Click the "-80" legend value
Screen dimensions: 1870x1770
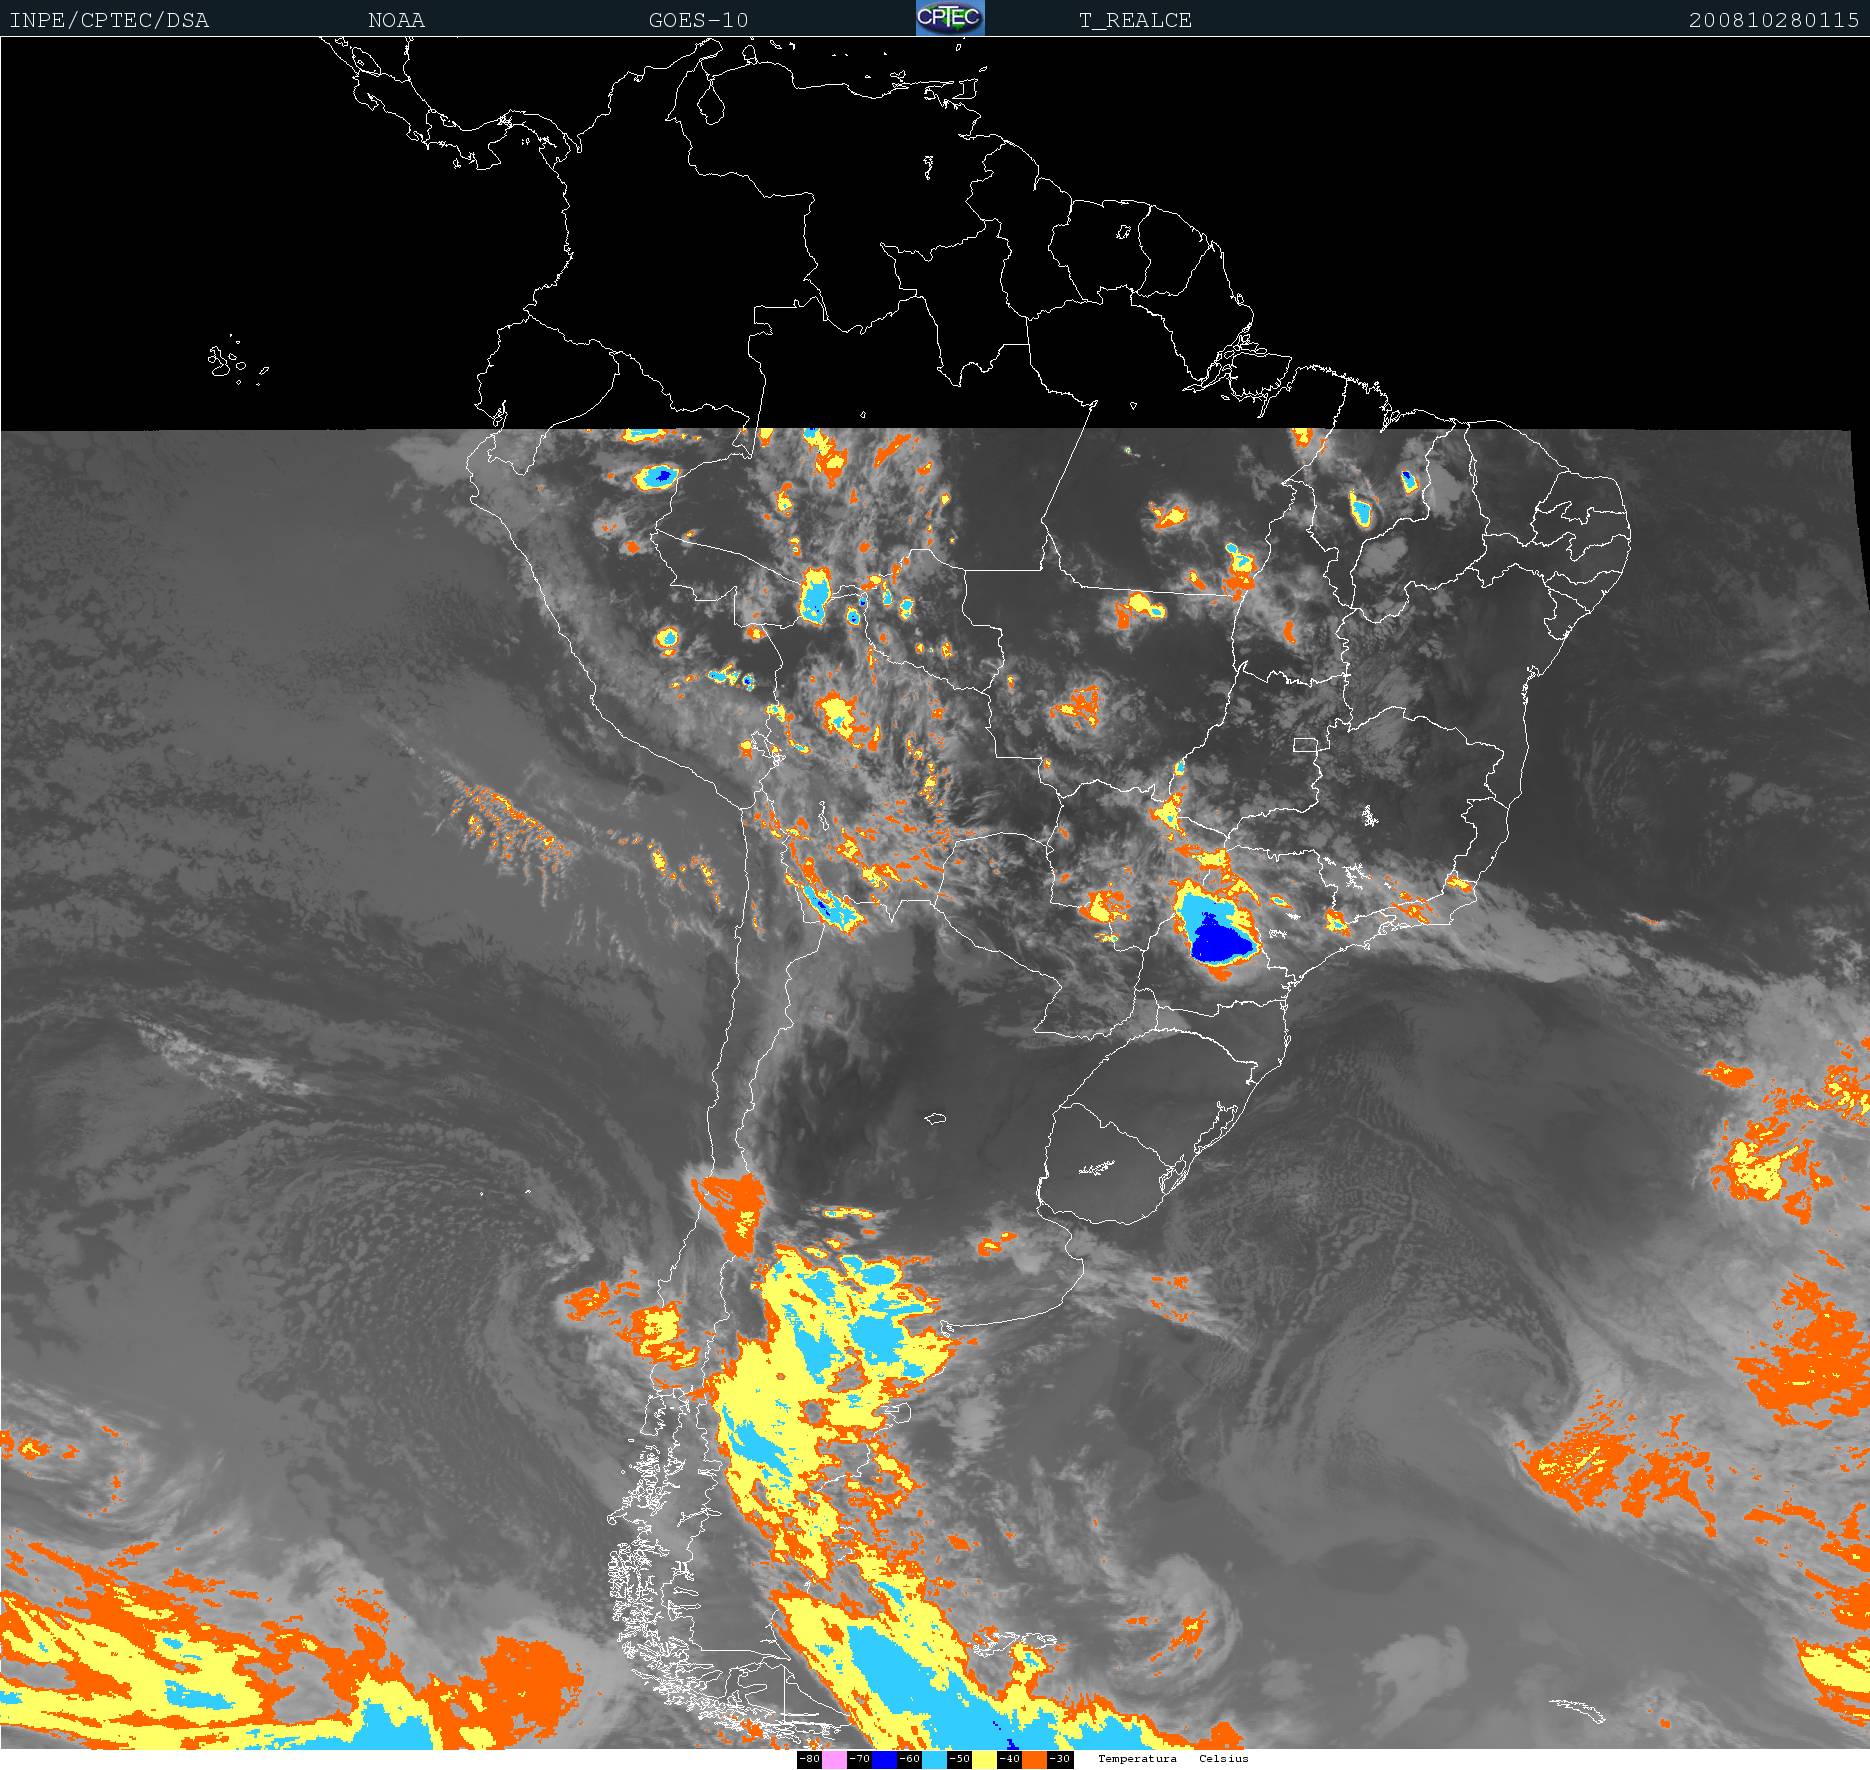click(x=809, y=1759)
